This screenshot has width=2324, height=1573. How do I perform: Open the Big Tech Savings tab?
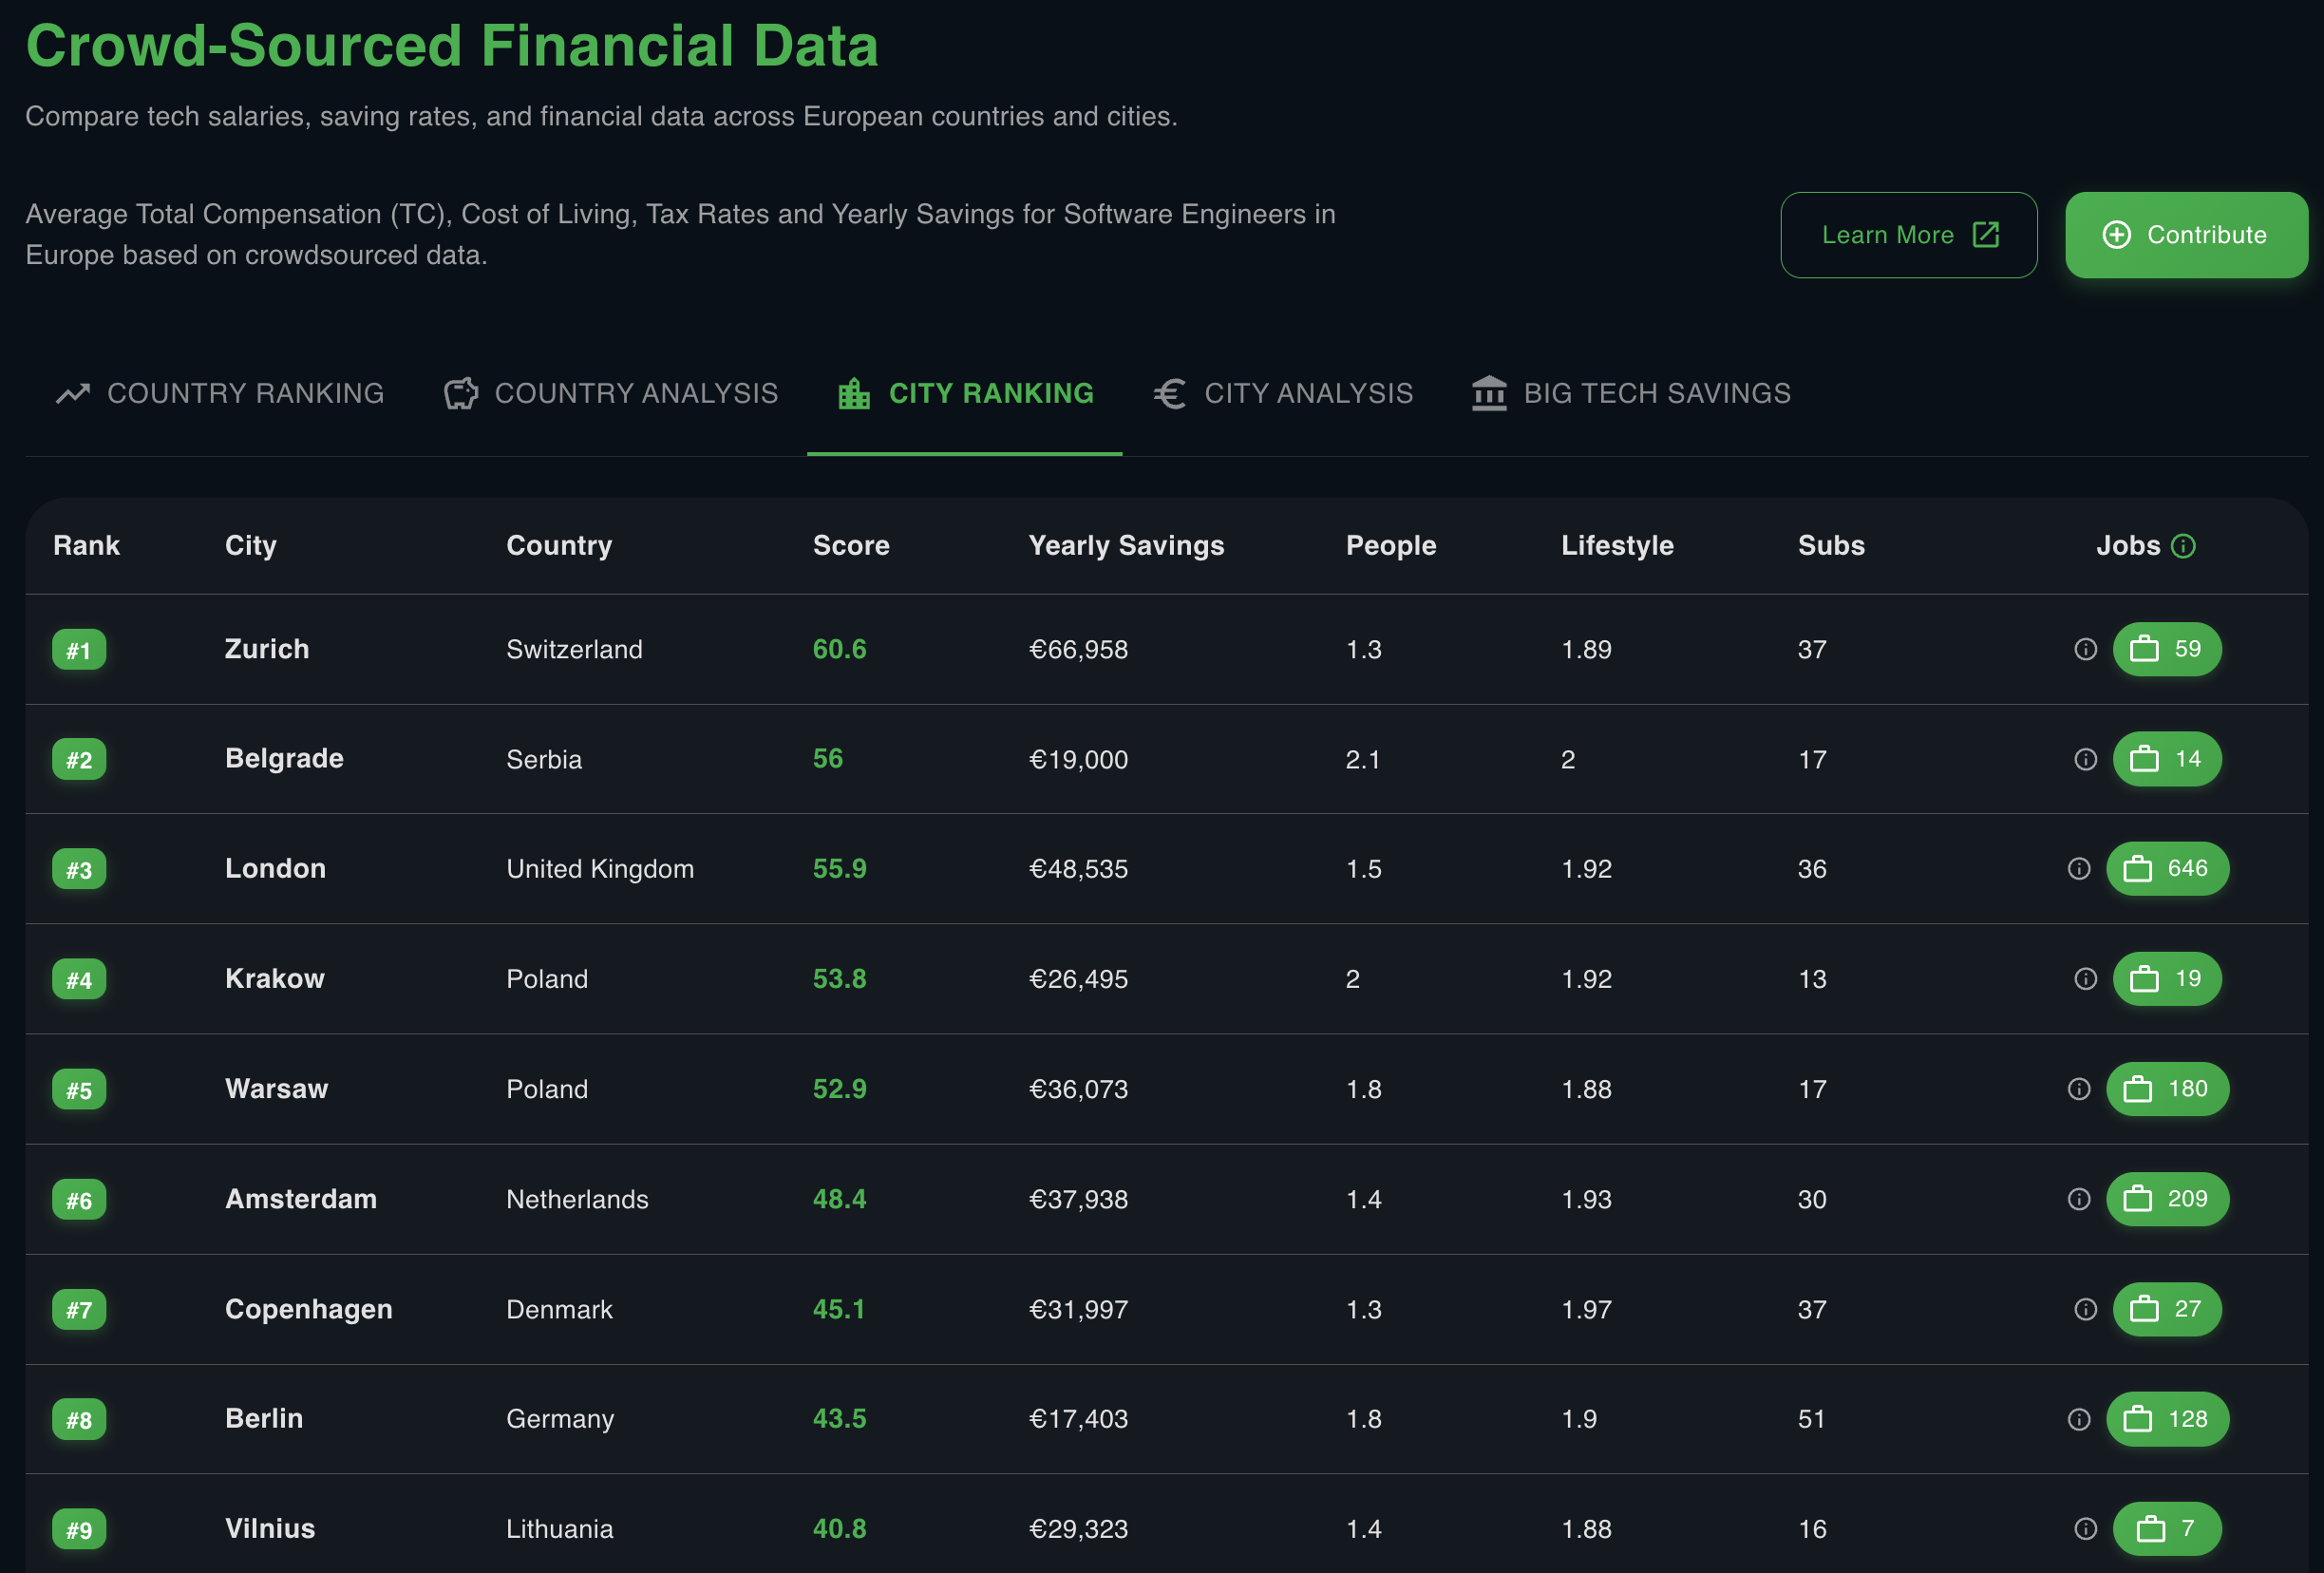(x=1631, y=393)
